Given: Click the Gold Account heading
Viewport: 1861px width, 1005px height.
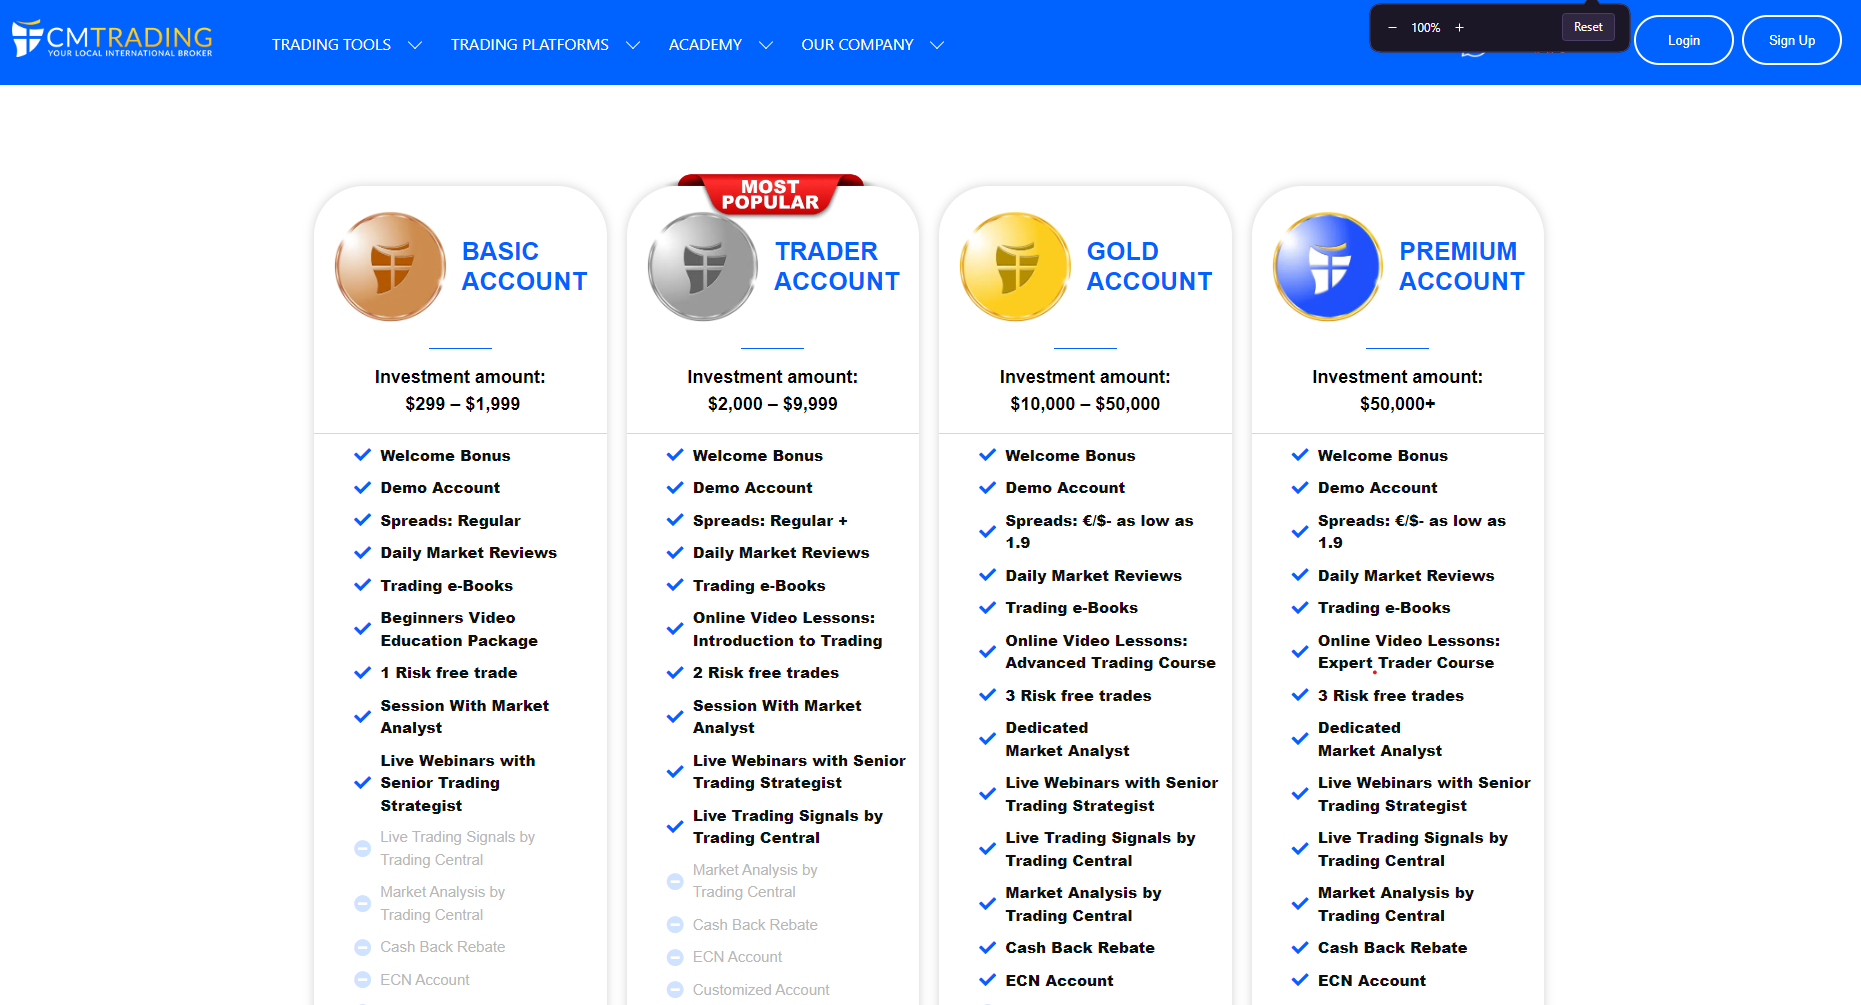Looking at the screenshot, I should click(1149, 266).
